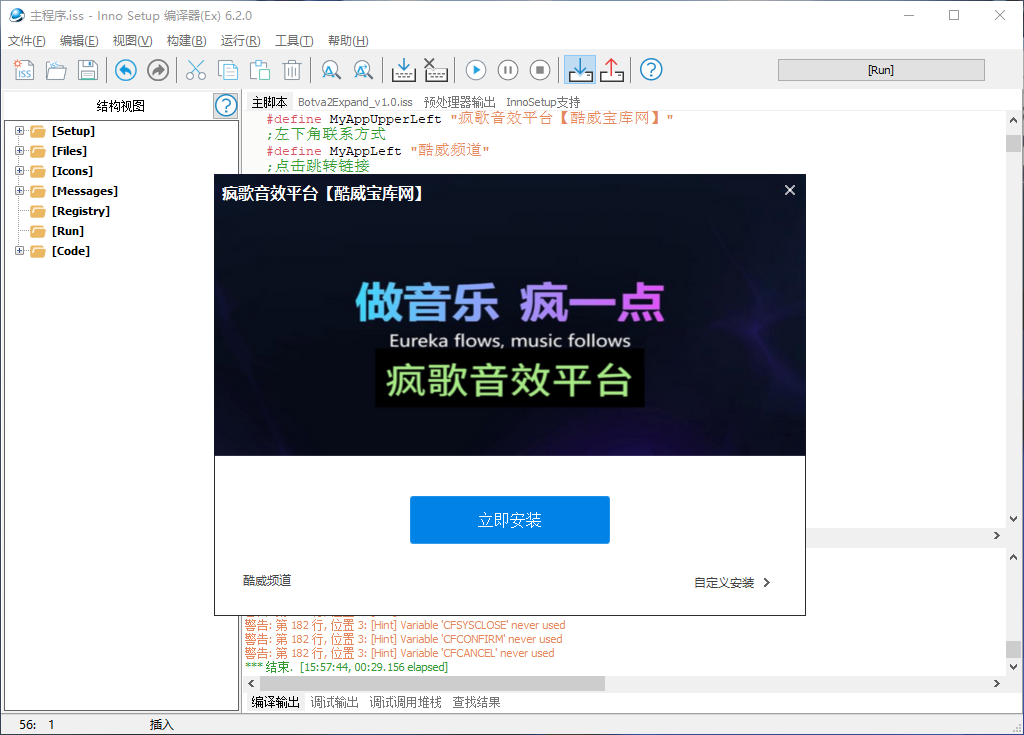Expand the [Messages] tree node
The height and width of the screenshot is (735, 1024).
pyautogui.click(x=20, y=191)
